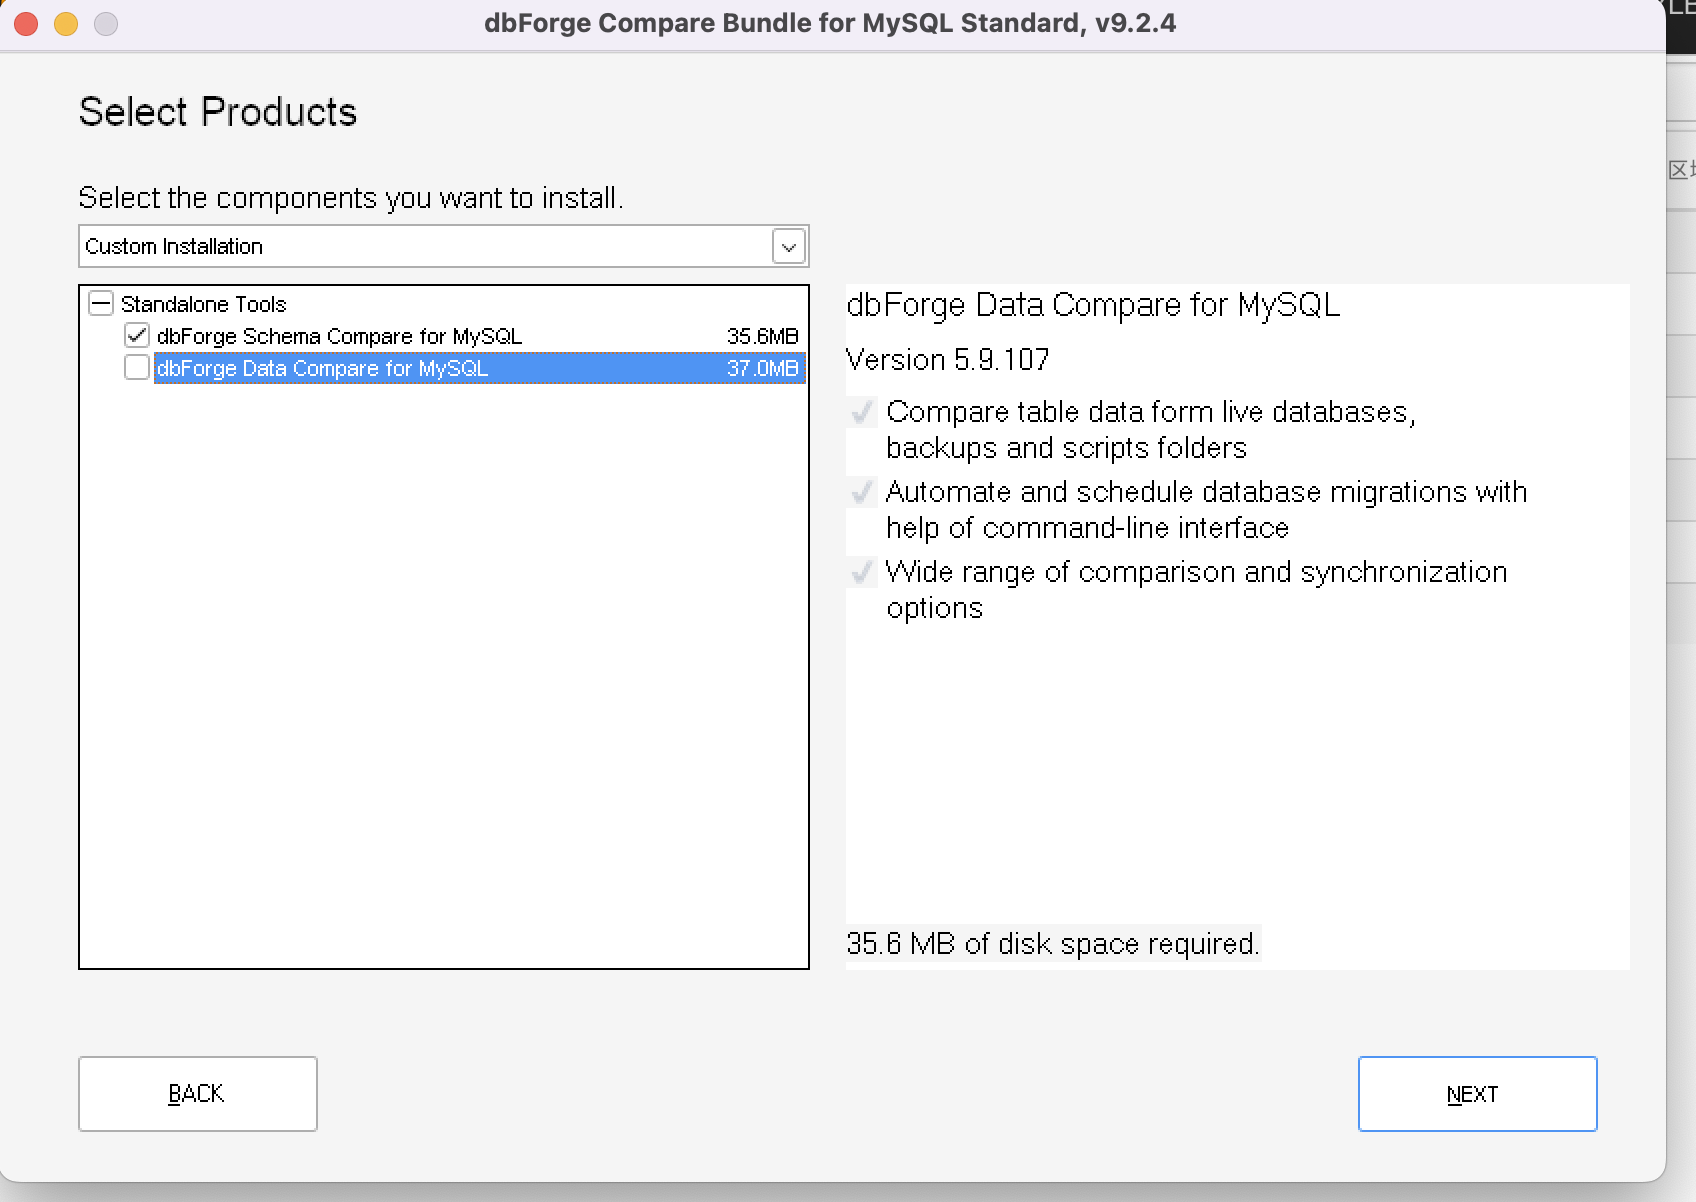The width and height of the screenshot is (1696, 1202).
Task: Select the dbForge Schema Compare for MySQL row
Action: coord(480,336)
